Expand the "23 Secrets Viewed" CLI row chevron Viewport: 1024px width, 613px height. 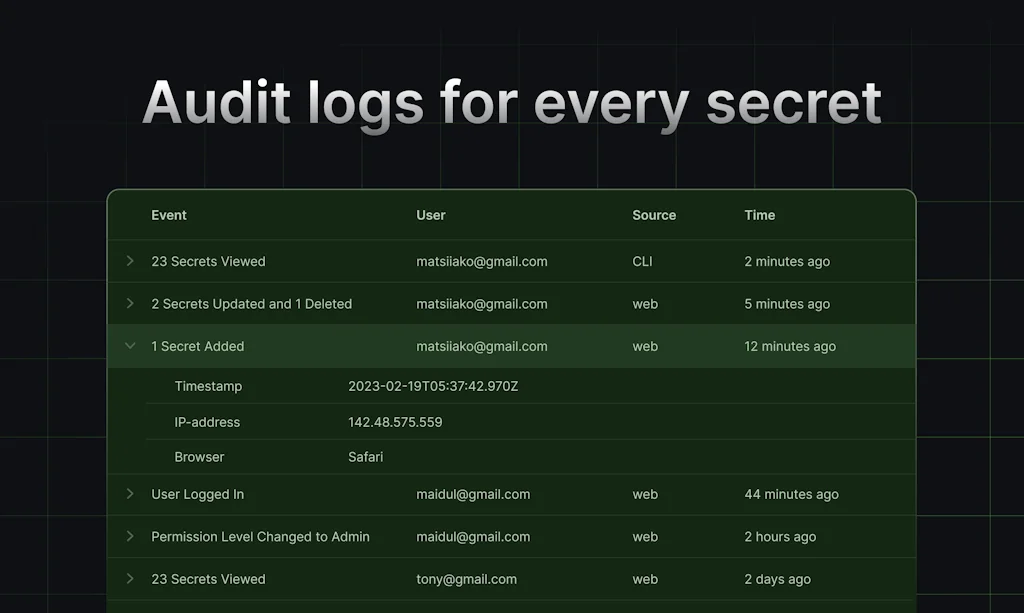(130, 261)
